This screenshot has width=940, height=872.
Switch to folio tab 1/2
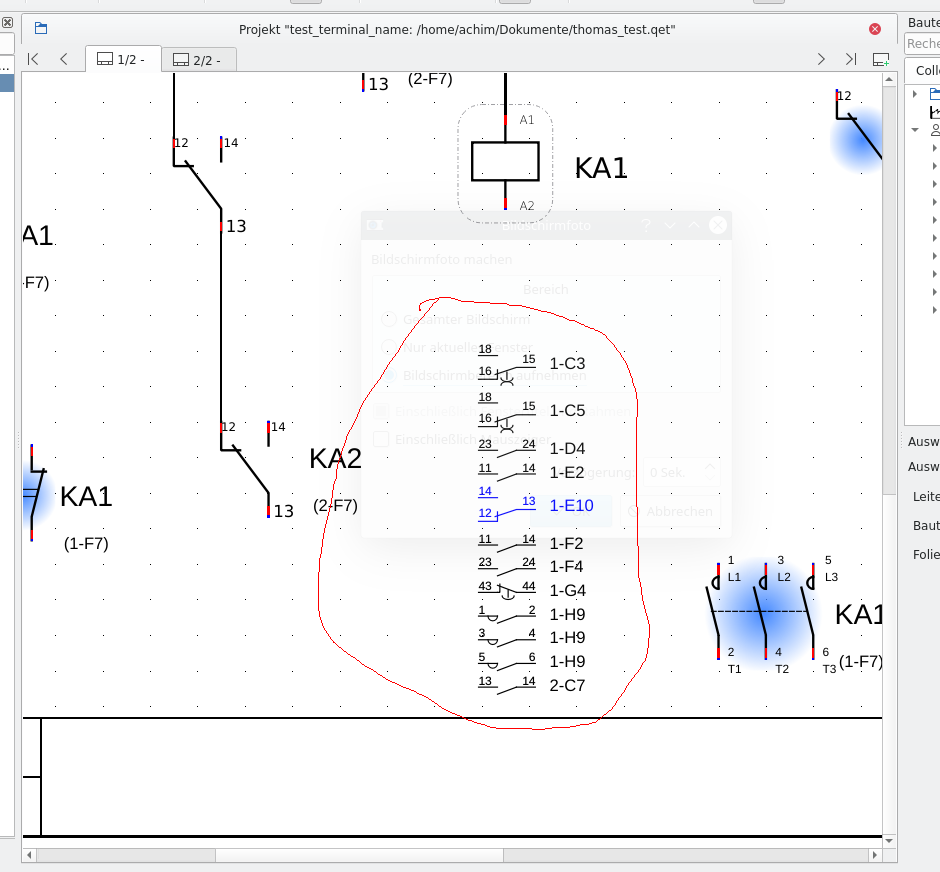click(x=123, y=59)
